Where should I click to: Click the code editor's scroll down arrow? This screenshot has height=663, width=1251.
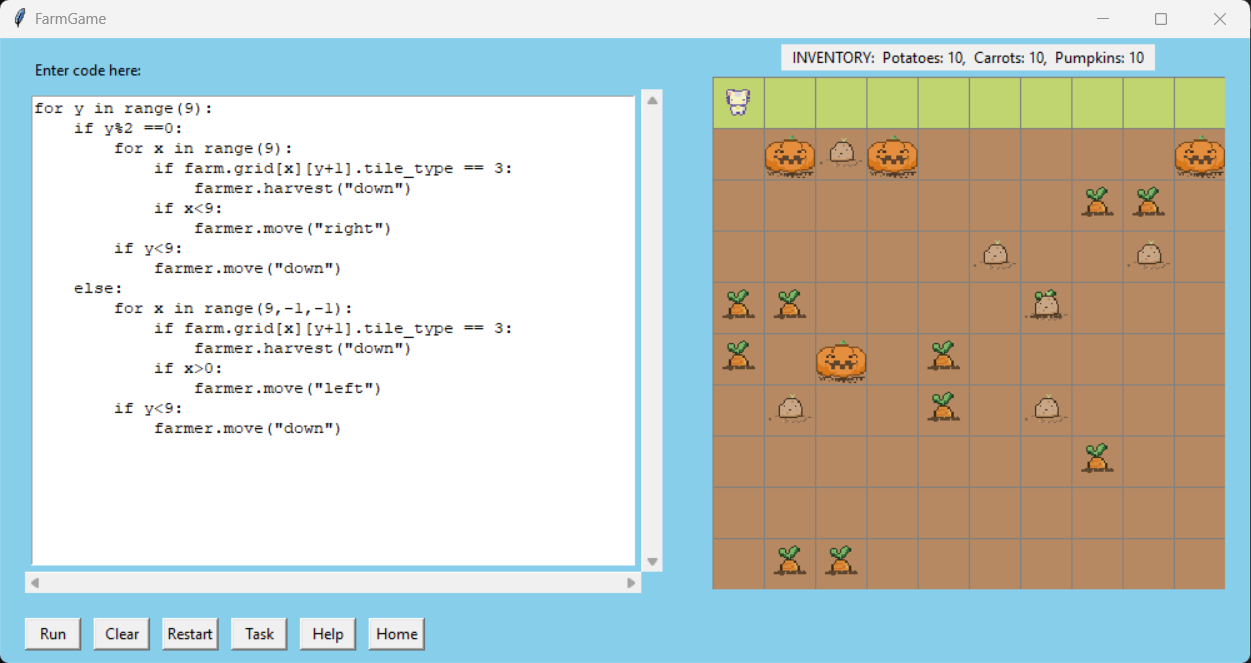[x=653, y=562]
